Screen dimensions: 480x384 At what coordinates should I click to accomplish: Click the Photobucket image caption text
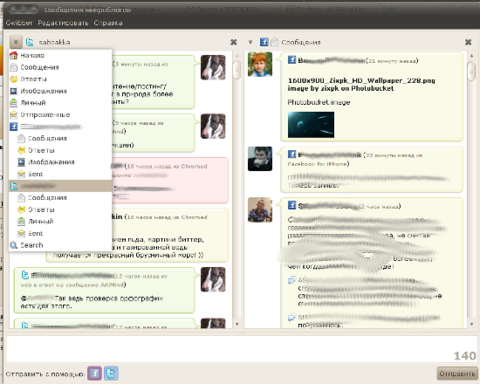coord(319,102)
